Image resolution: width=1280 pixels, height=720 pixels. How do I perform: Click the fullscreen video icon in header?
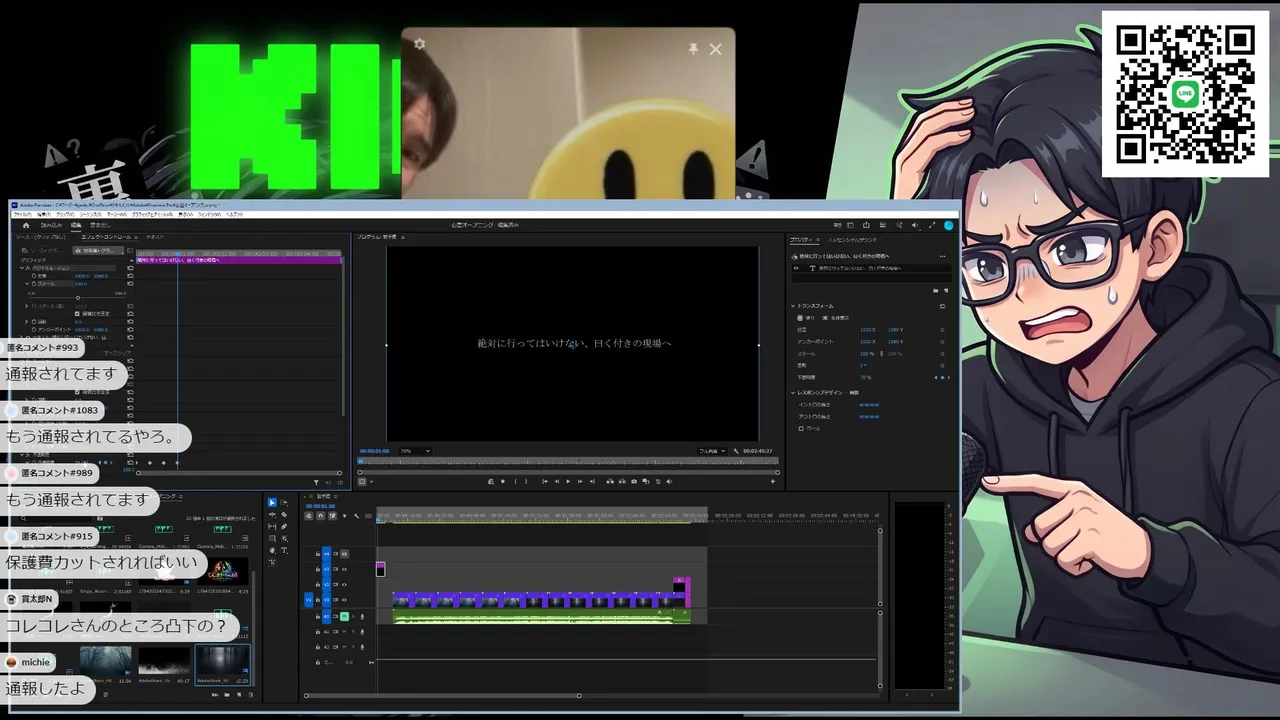932,225
